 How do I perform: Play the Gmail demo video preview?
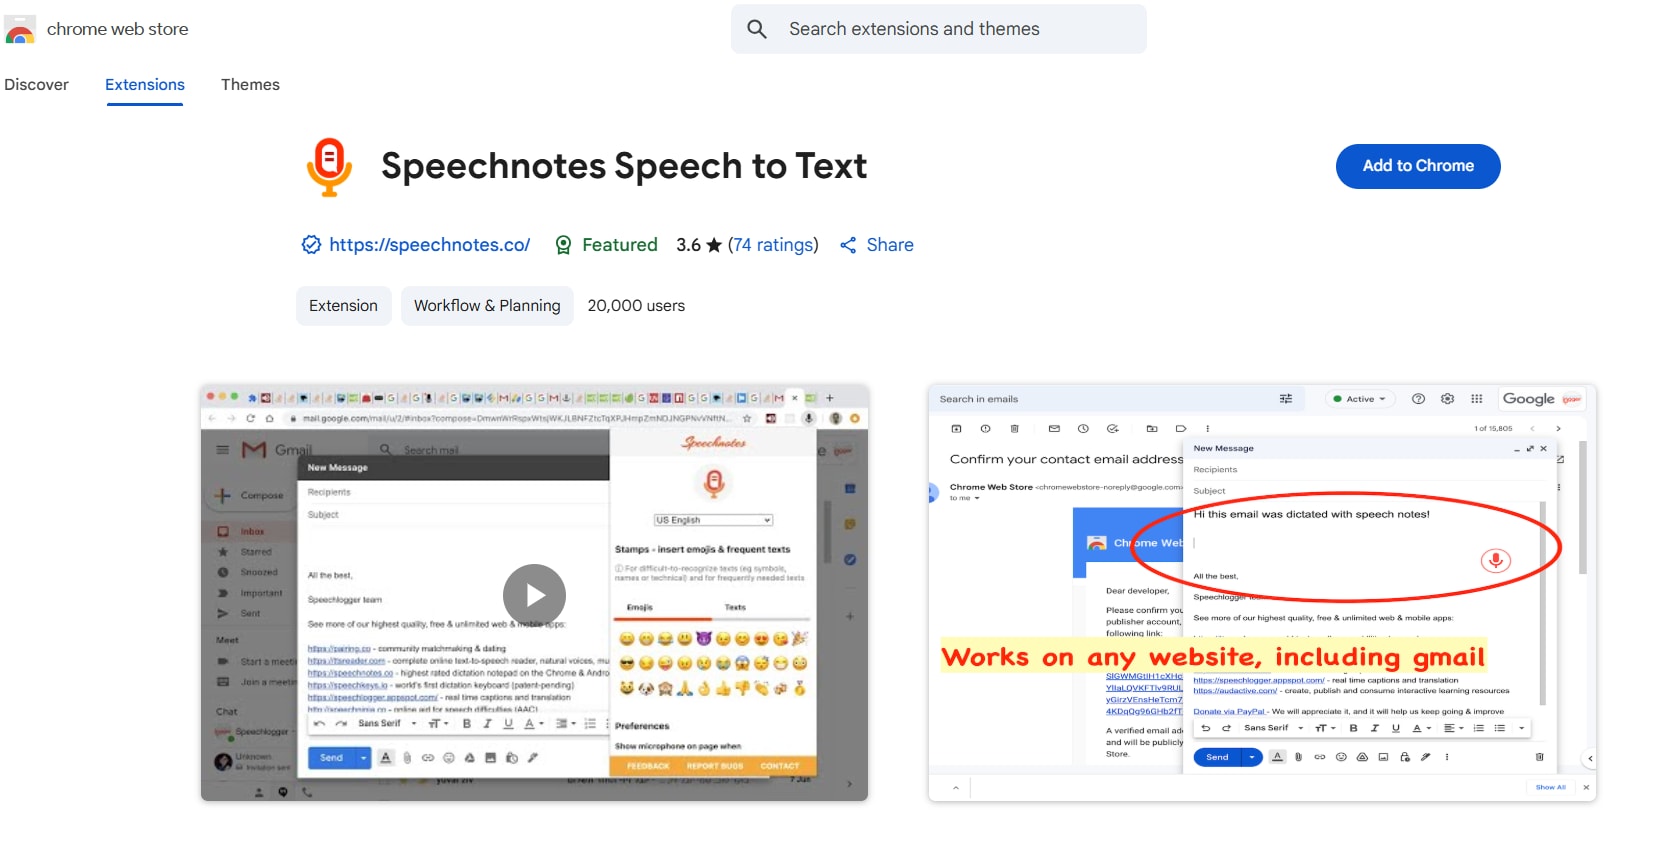click(534, 595)
